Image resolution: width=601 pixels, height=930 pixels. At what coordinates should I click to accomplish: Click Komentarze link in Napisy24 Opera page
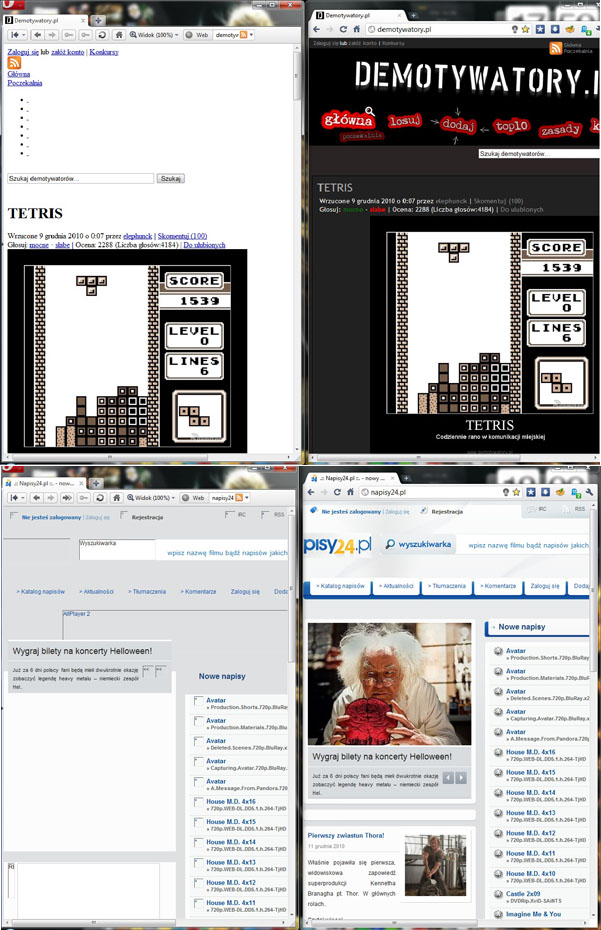tap(198, 591)
